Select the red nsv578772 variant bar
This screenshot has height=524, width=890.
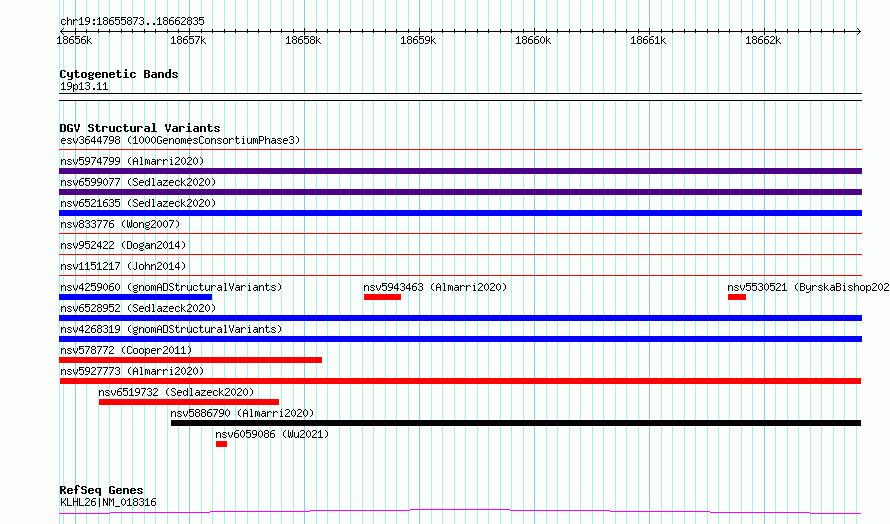tap(191, 360)
